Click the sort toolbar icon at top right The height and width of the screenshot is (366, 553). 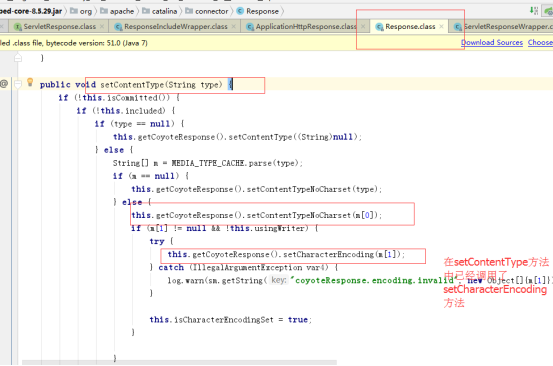click(534, 11)
